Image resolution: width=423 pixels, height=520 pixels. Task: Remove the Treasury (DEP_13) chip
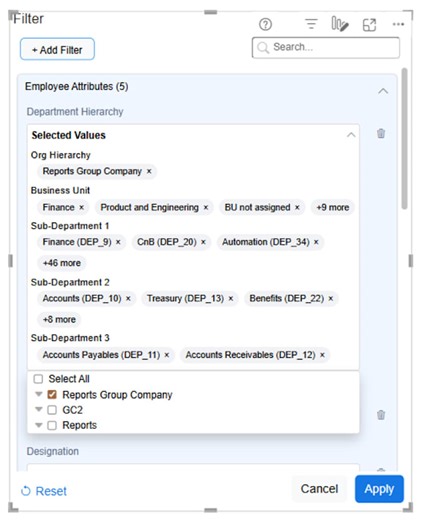pyautogui.click(x=231, y=298)
